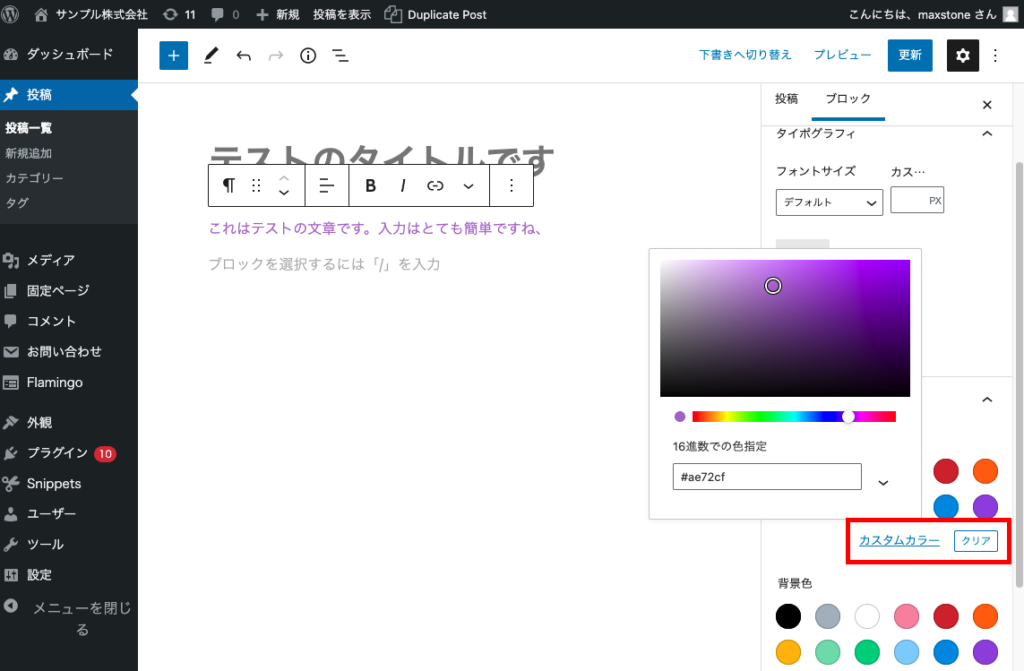Undo the last change

click(243, 55)
